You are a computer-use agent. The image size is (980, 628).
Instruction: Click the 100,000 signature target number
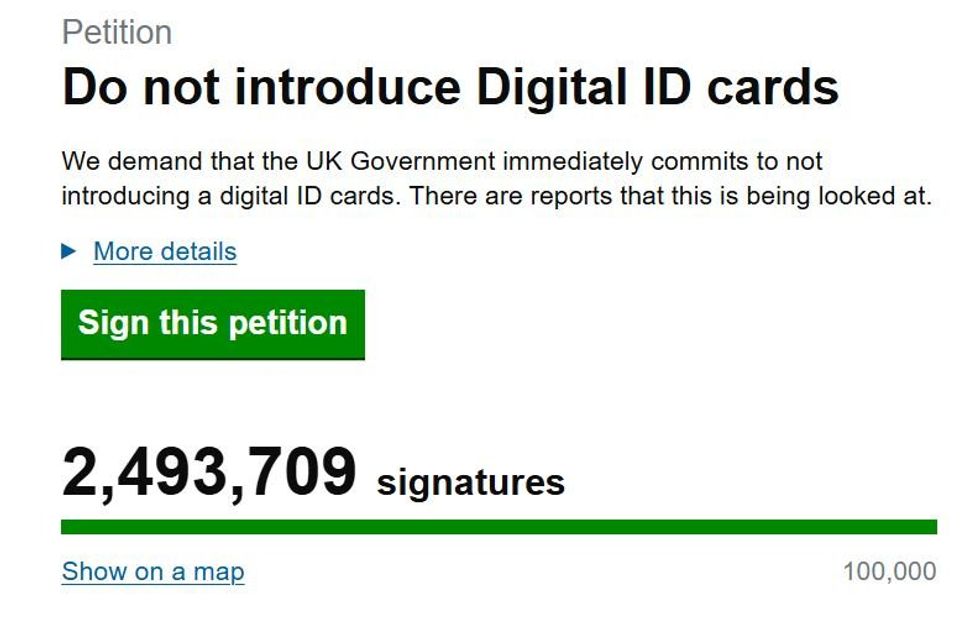tap(889, 571)
